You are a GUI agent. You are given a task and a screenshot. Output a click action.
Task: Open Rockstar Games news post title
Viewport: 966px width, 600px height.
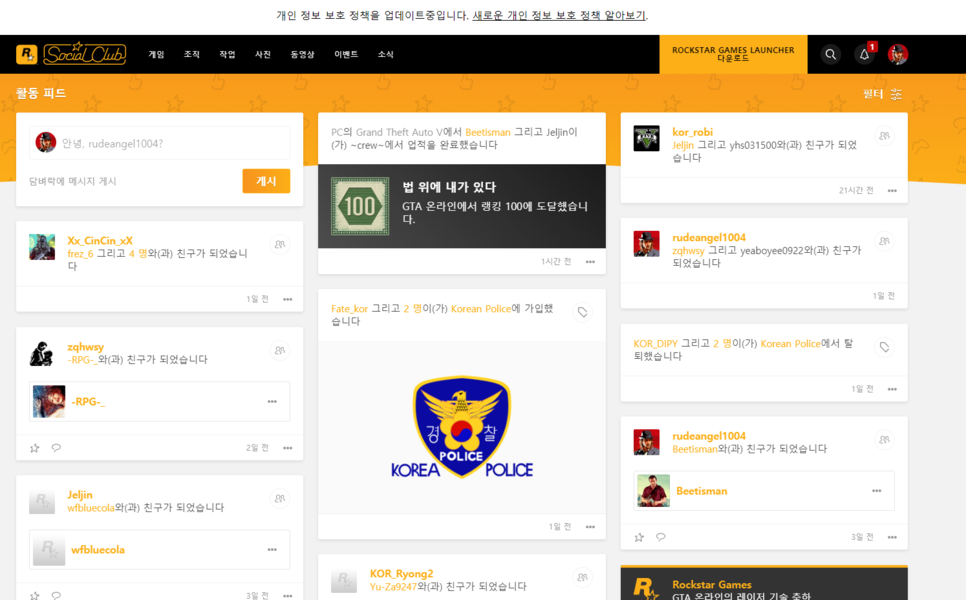point(712,585)
